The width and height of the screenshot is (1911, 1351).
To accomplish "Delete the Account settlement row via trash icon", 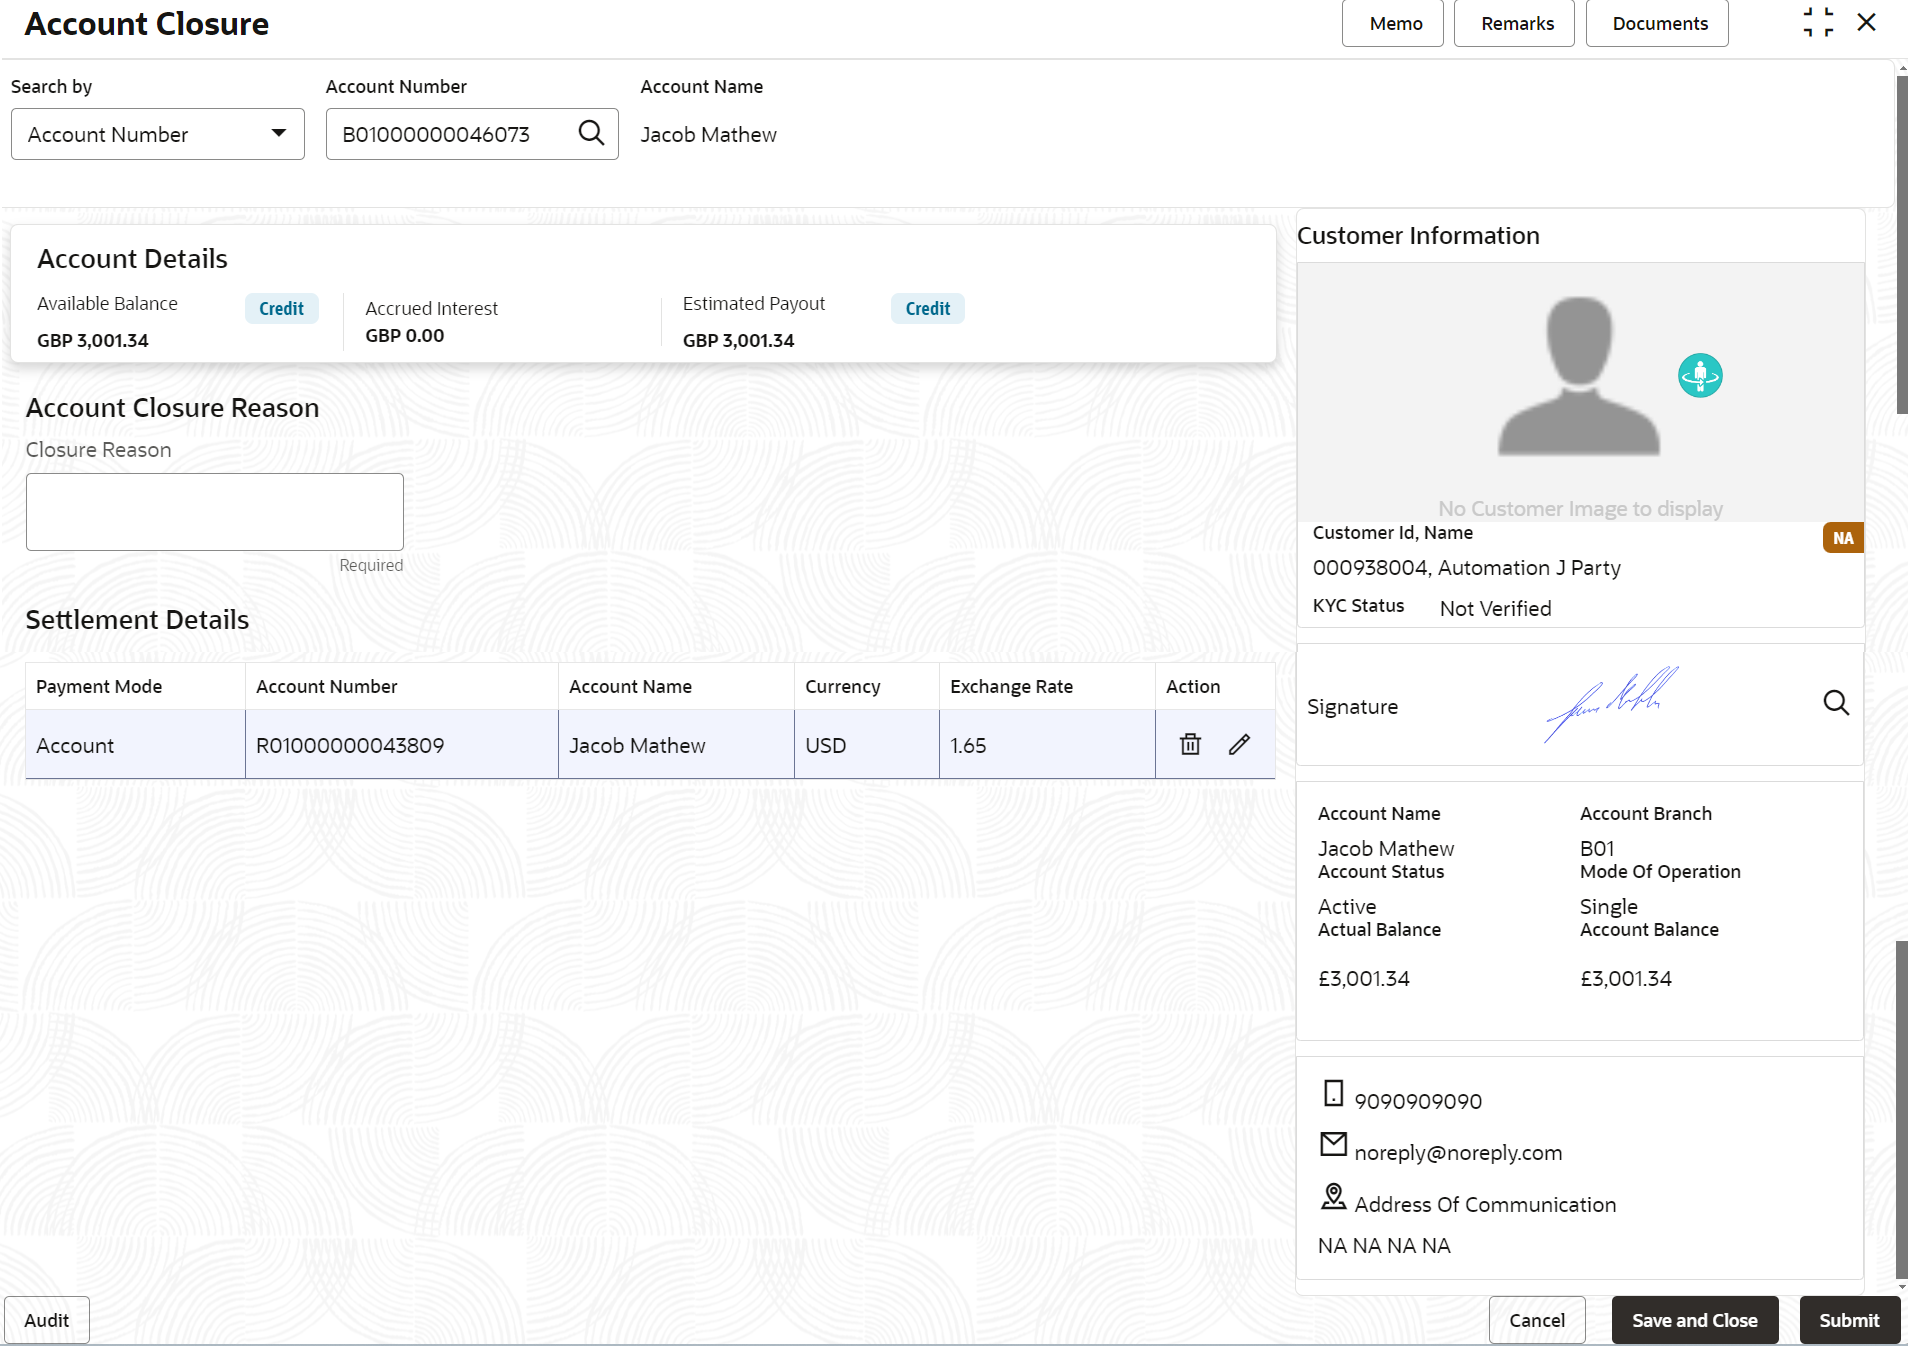I will (1190, 744).
